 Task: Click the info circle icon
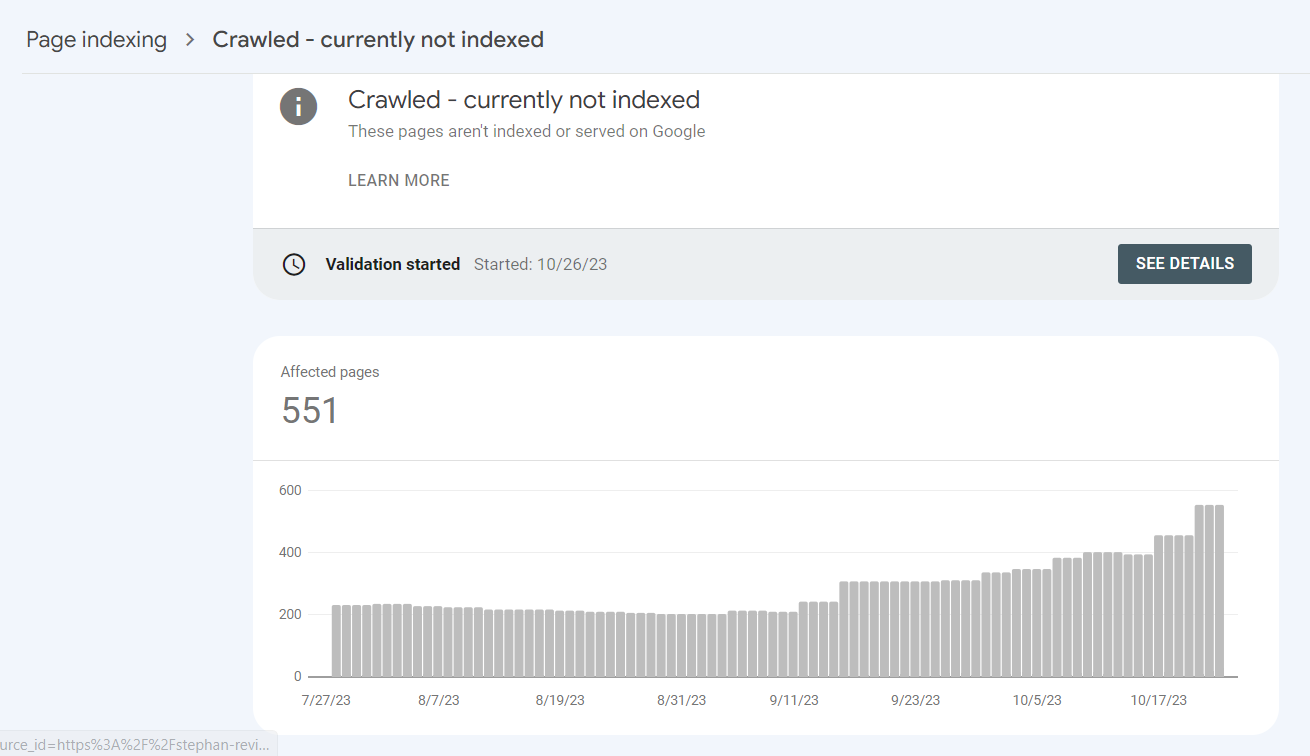point(298,107)
